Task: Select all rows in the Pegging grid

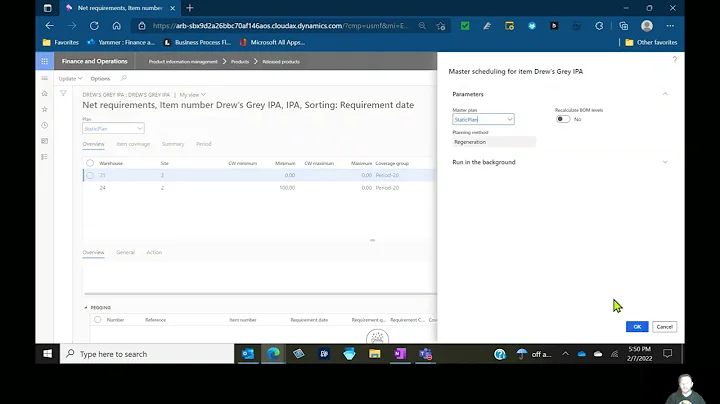Action: click(97, 320)
